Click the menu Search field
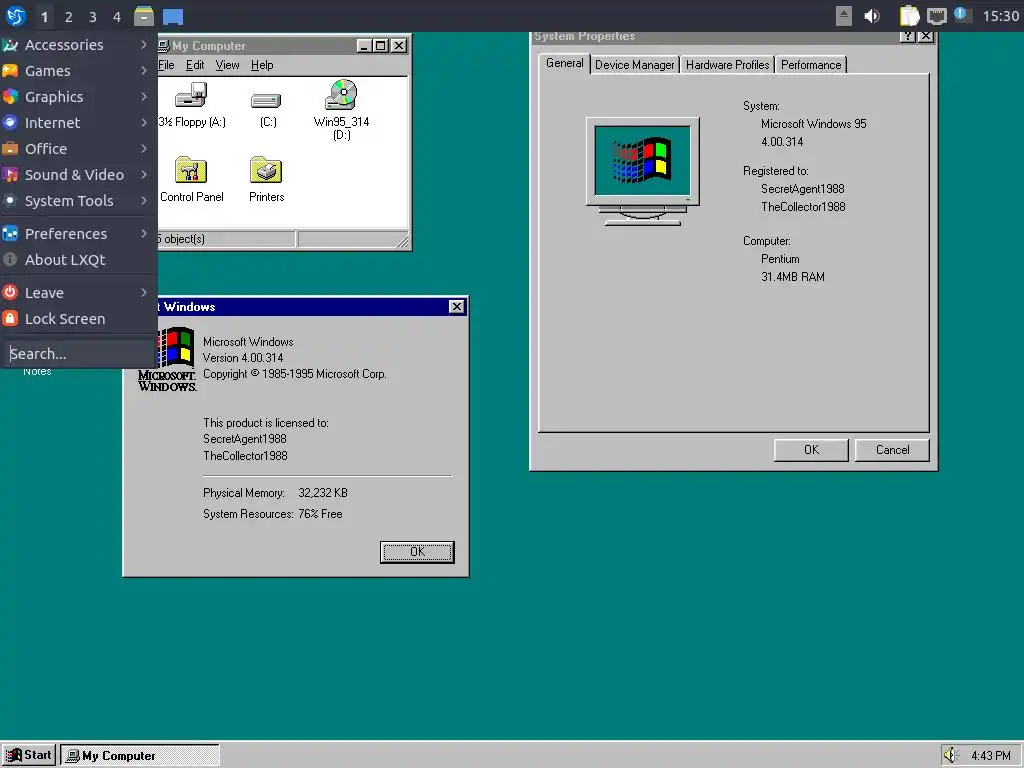The width and height of the screenshot is (1024, 768). [x=78, y=353]
